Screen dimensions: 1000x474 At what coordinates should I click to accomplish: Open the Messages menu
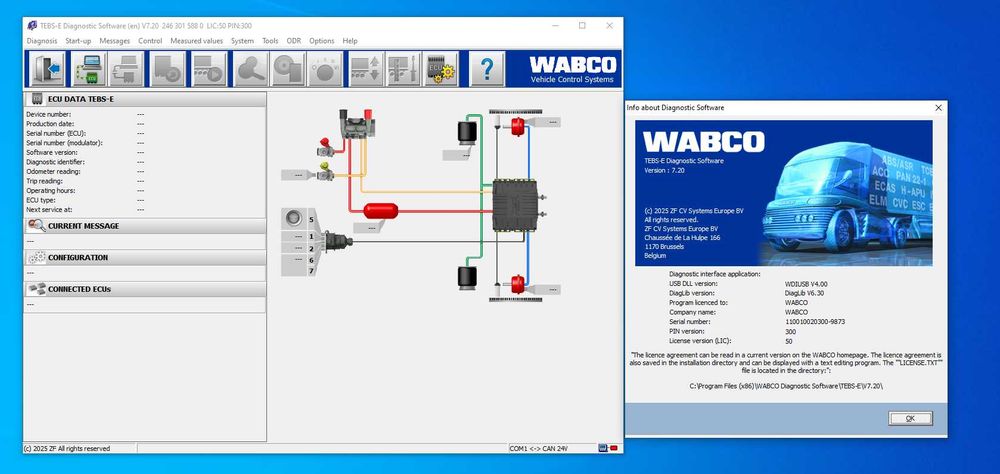115,41
